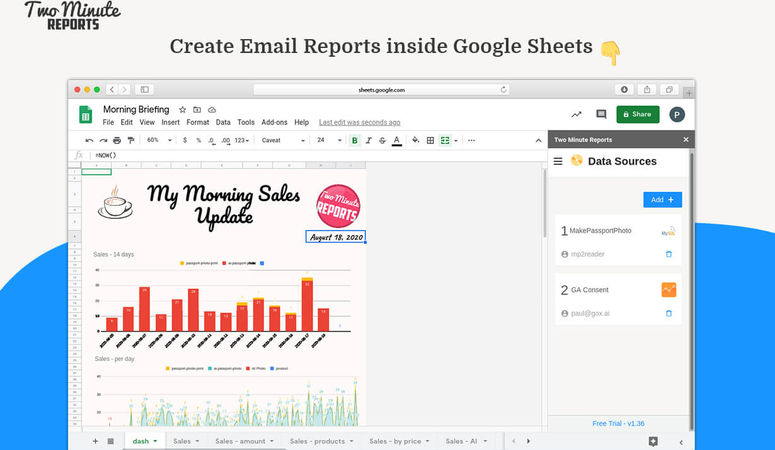Star the Morning Briefing document
Screen dimensions: 775x450
[x=182, y=110]
